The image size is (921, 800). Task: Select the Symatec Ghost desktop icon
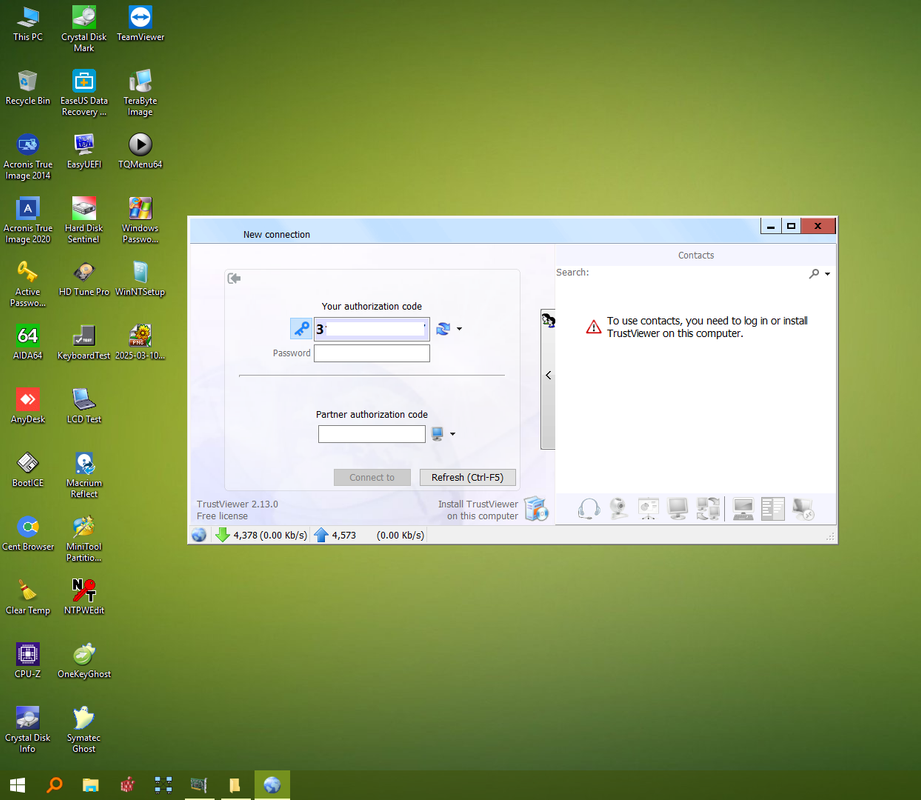coord(84,730)
